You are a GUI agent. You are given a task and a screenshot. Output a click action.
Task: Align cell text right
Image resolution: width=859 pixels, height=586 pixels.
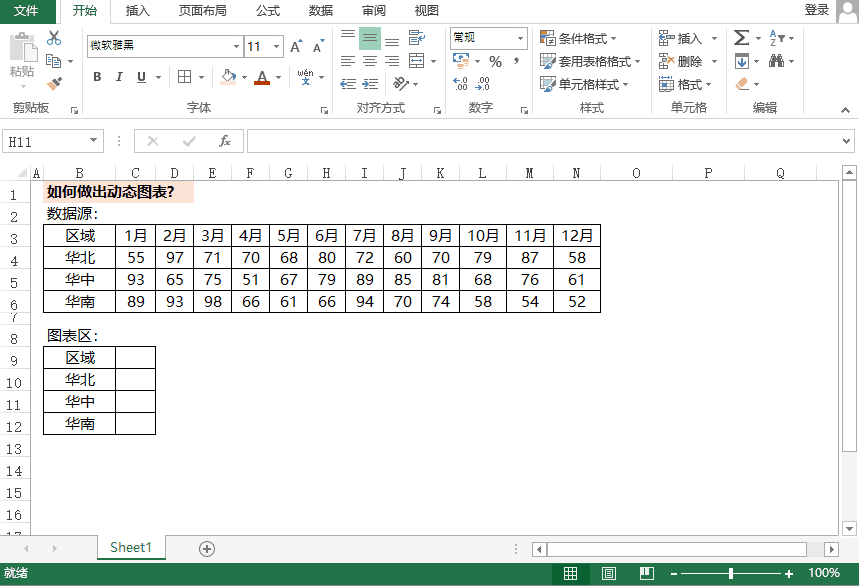(x=392, y=61)
